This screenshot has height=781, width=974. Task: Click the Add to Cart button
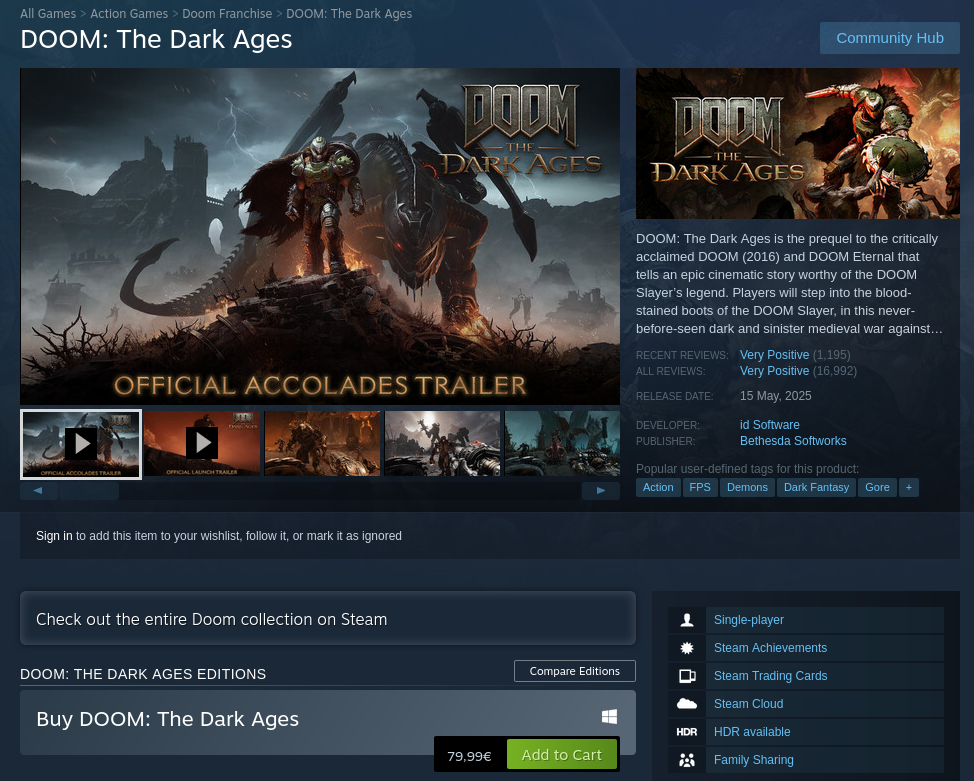[562, 754]
